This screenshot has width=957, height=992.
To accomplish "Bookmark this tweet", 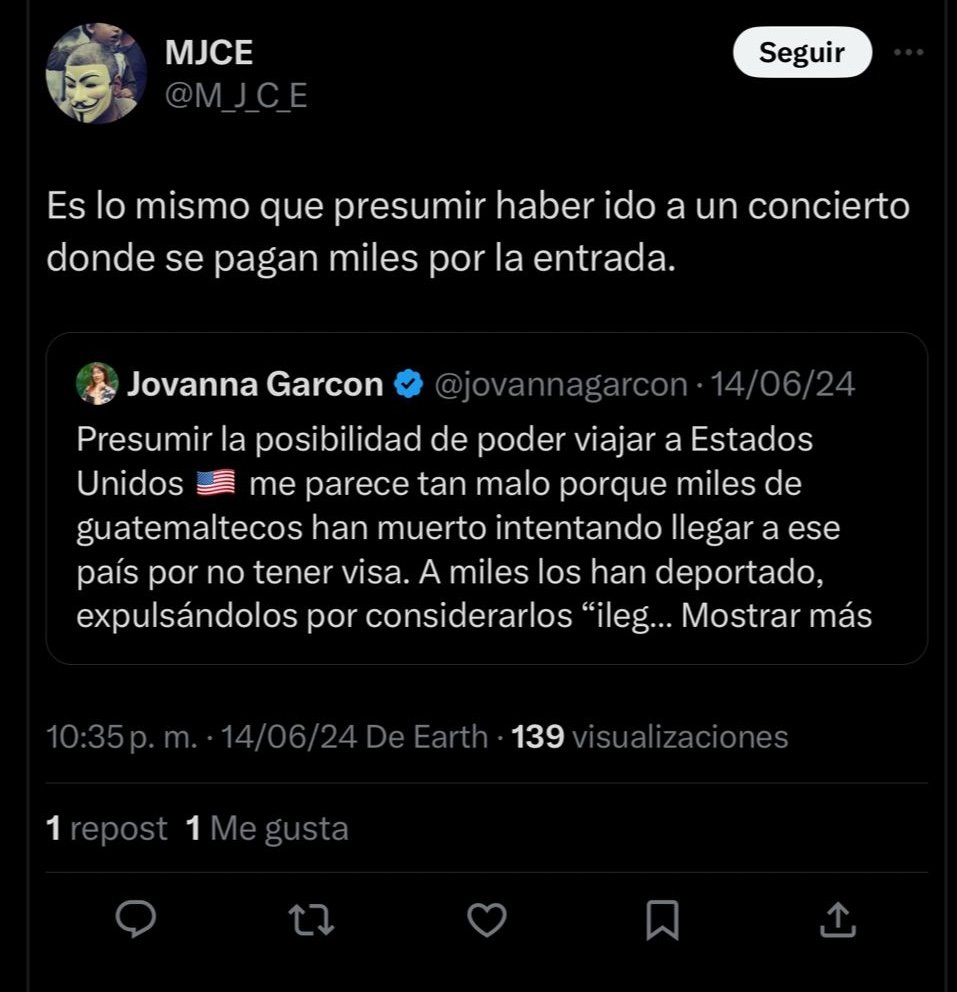I will 662,919.
